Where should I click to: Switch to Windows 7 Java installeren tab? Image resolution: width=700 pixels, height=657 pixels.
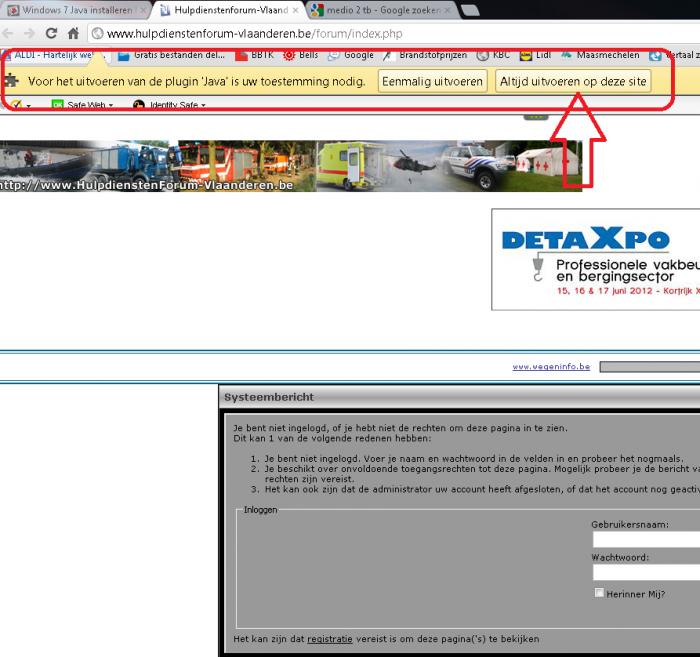click(77, 10)
